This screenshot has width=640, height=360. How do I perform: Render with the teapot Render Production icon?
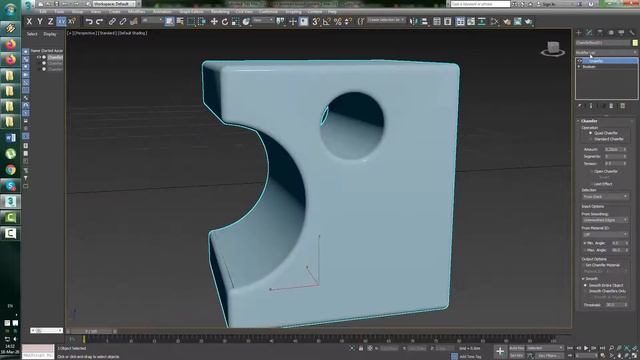(529, 22)
